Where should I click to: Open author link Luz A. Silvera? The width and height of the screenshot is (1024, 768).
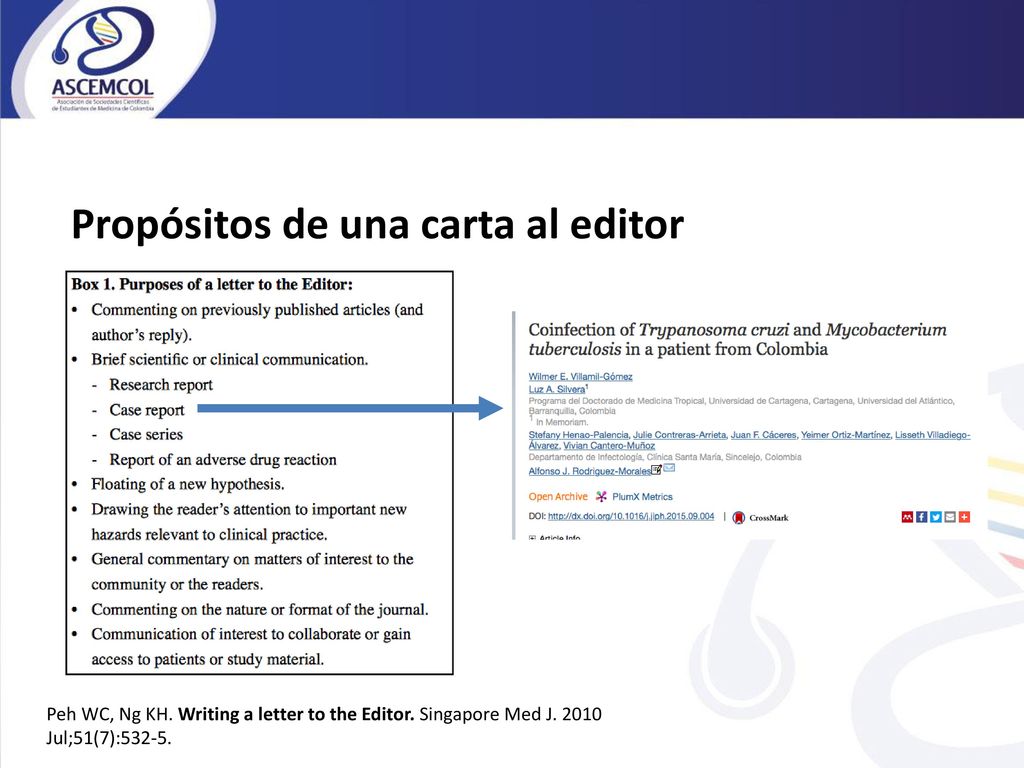coord(557,389)
